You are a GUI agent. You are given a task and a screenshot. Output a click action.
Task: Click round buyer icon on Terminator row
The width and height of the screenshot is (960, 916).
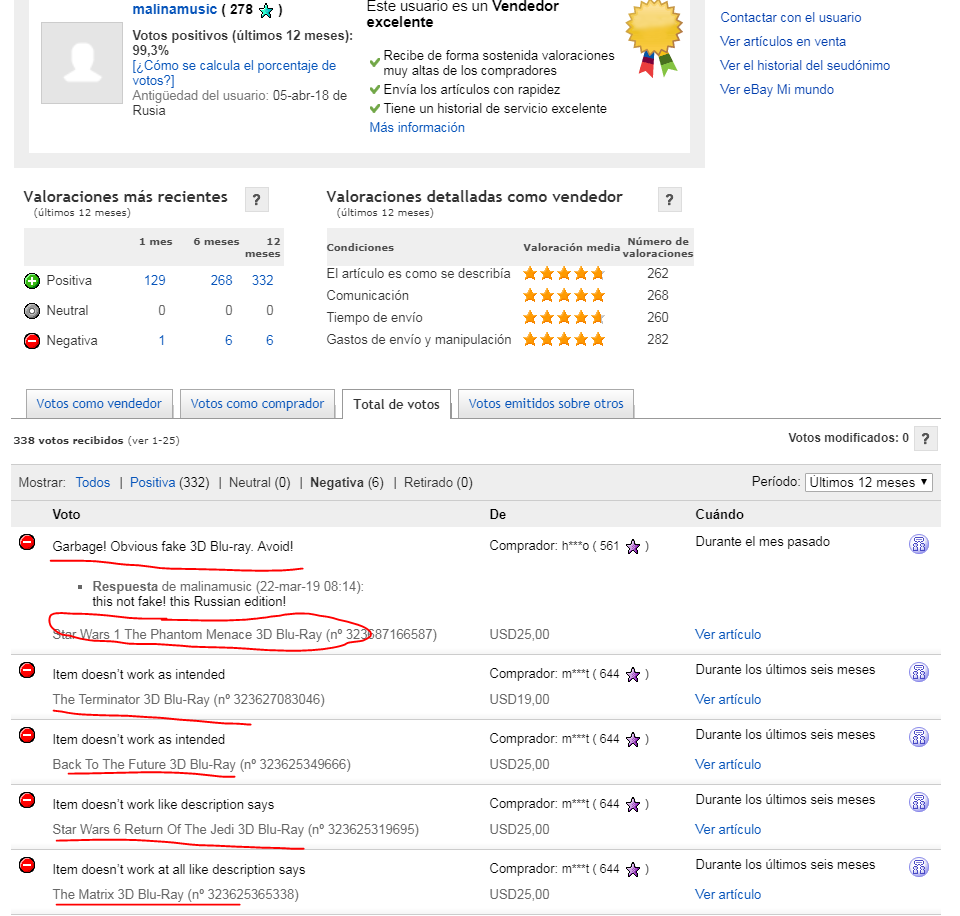tap(919, 672)
